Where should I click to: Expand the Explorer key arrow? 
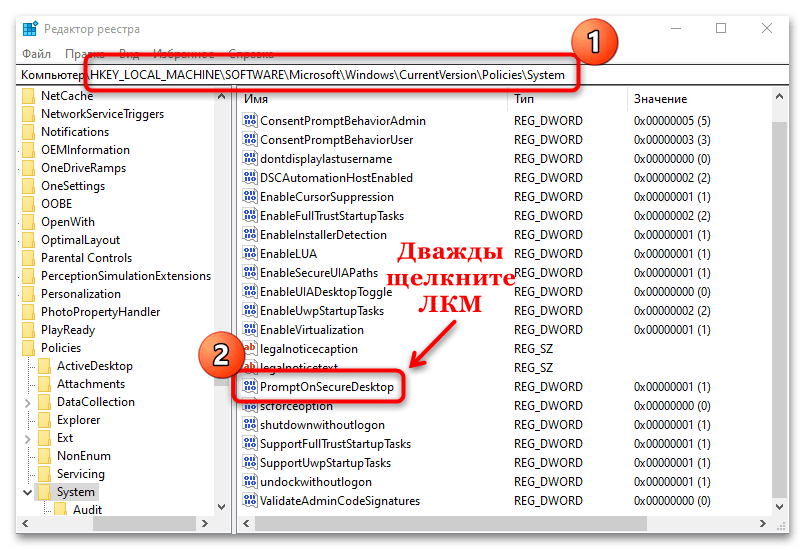click(27, 420)
